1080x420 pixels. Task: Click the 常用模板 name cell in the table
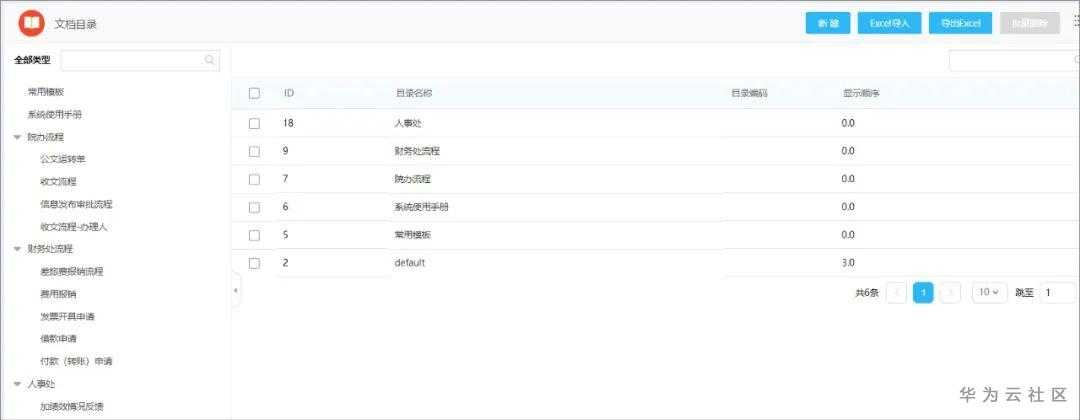click(x=412, y=235)
